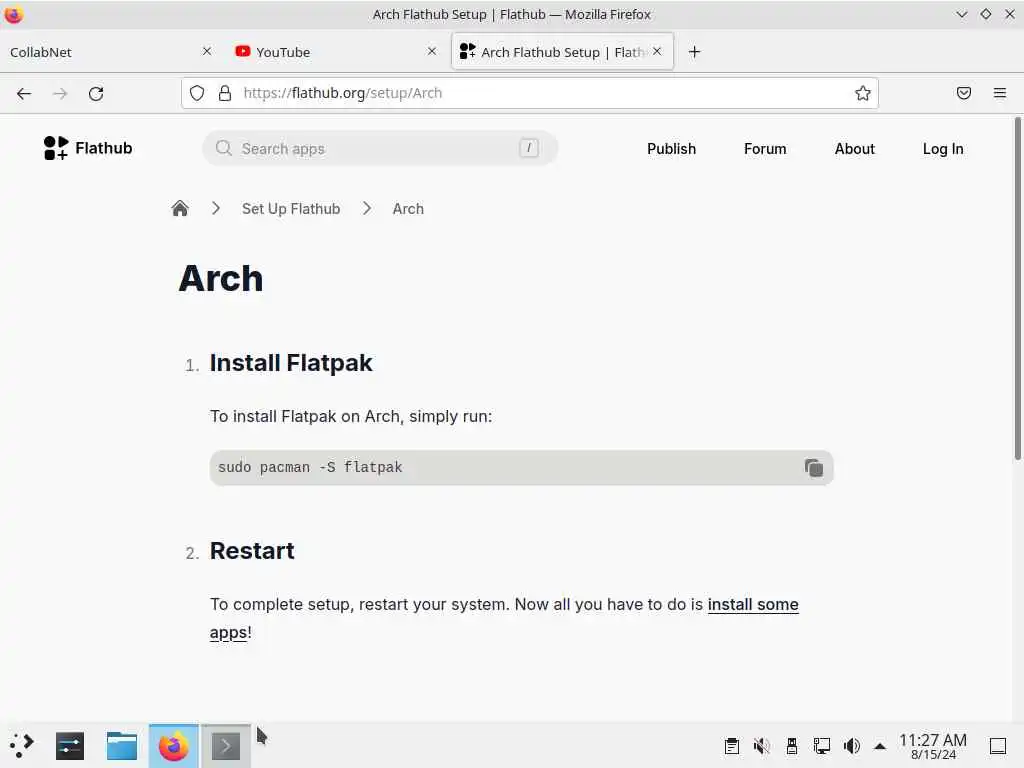Switch to the CollabNet tab

(104, 52)
